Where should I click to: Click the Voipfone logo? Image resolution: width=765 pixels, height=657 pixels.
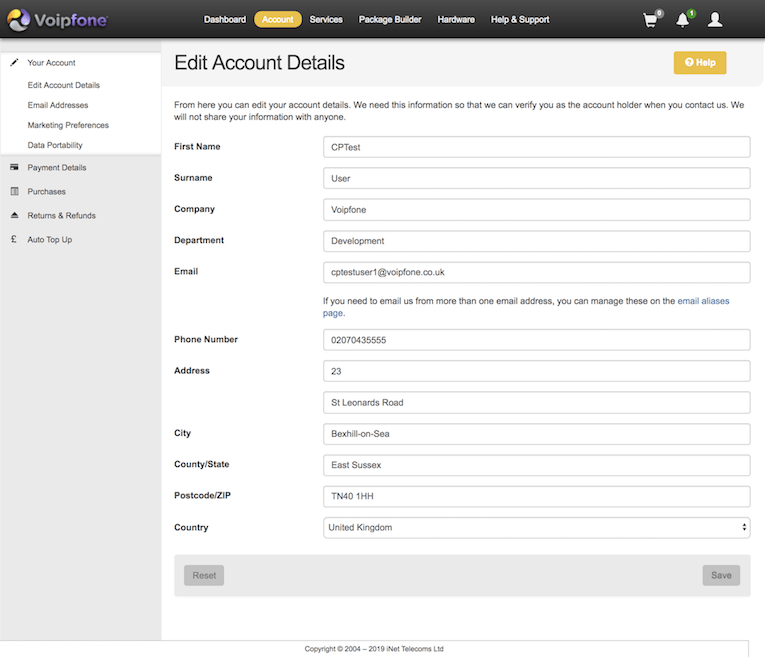point(57,20)
